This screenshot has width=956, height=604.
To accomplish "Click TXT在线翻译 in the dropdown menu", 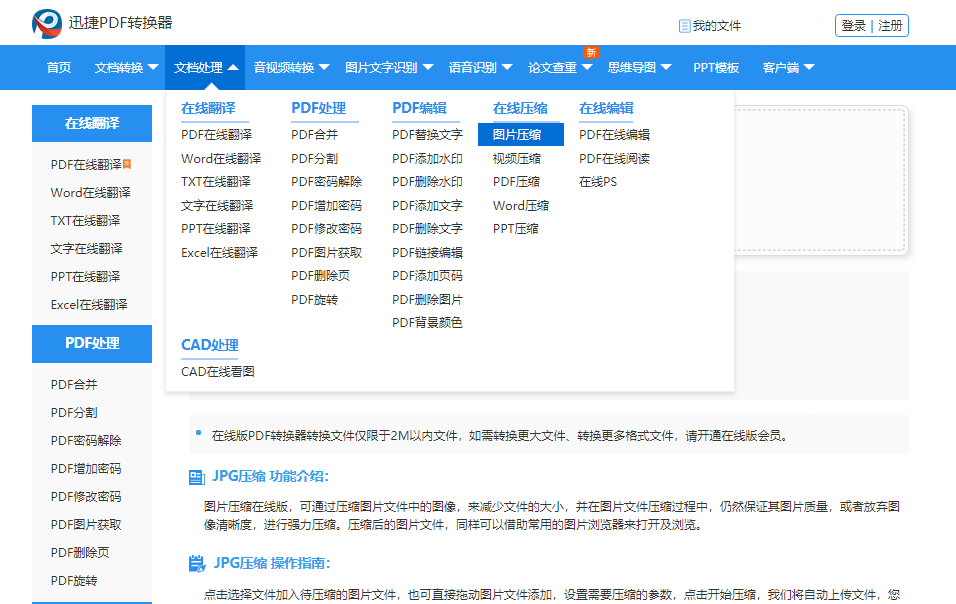I will (216, 182).
